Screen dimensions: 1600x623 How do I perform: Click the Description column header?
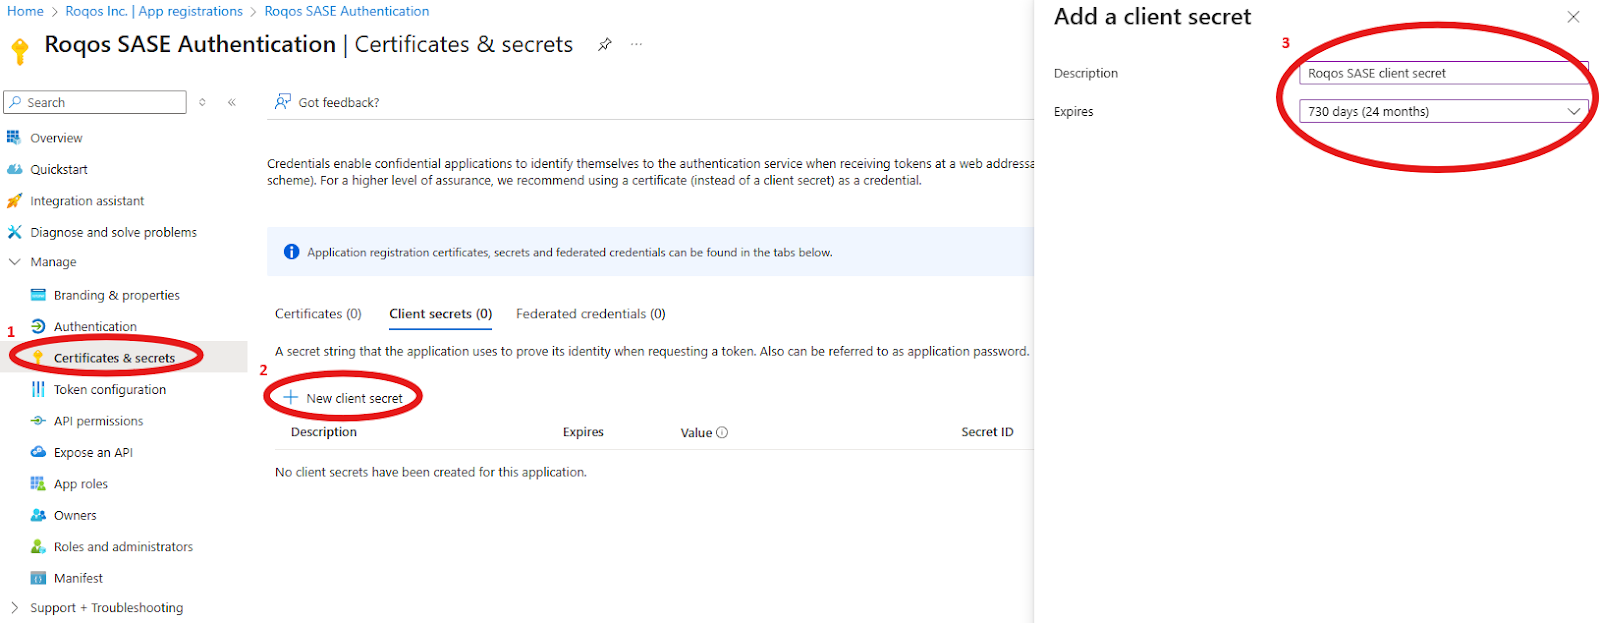324,432
